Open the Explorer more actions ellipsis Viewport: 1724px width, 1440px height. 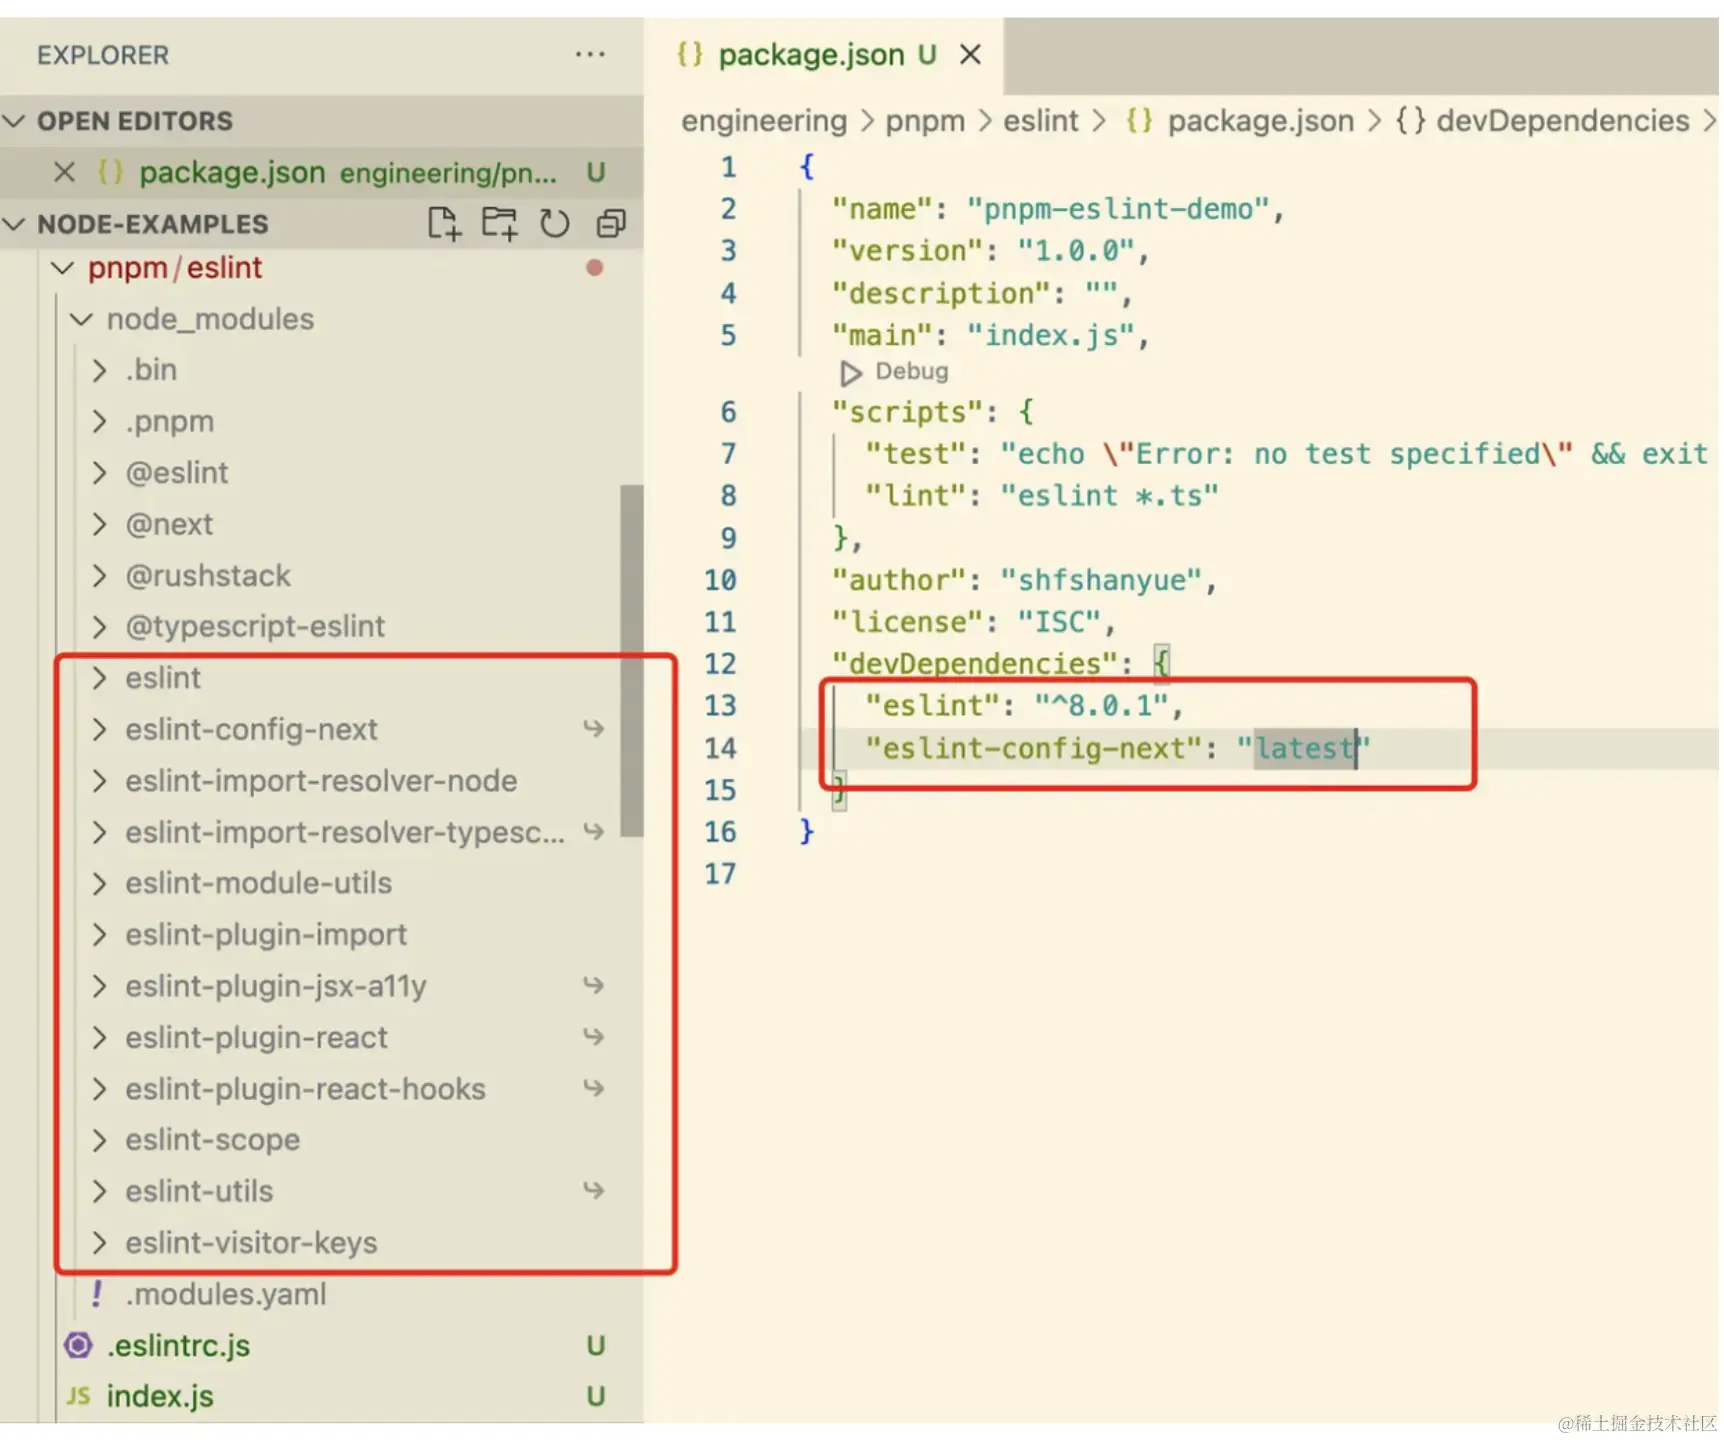(x=590, y=54)
